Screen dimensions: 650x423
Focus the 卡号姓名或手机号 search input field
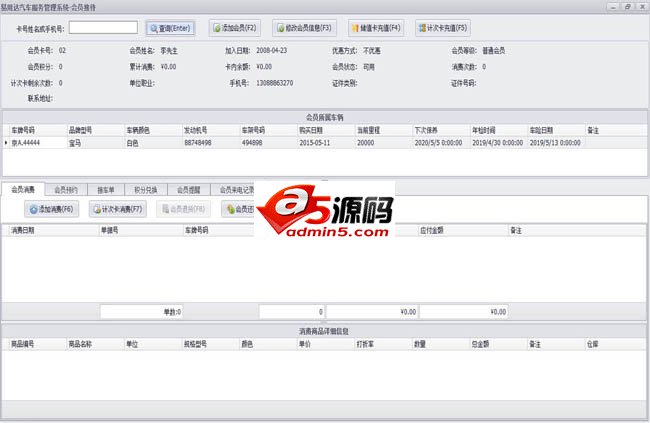point(103,28)
